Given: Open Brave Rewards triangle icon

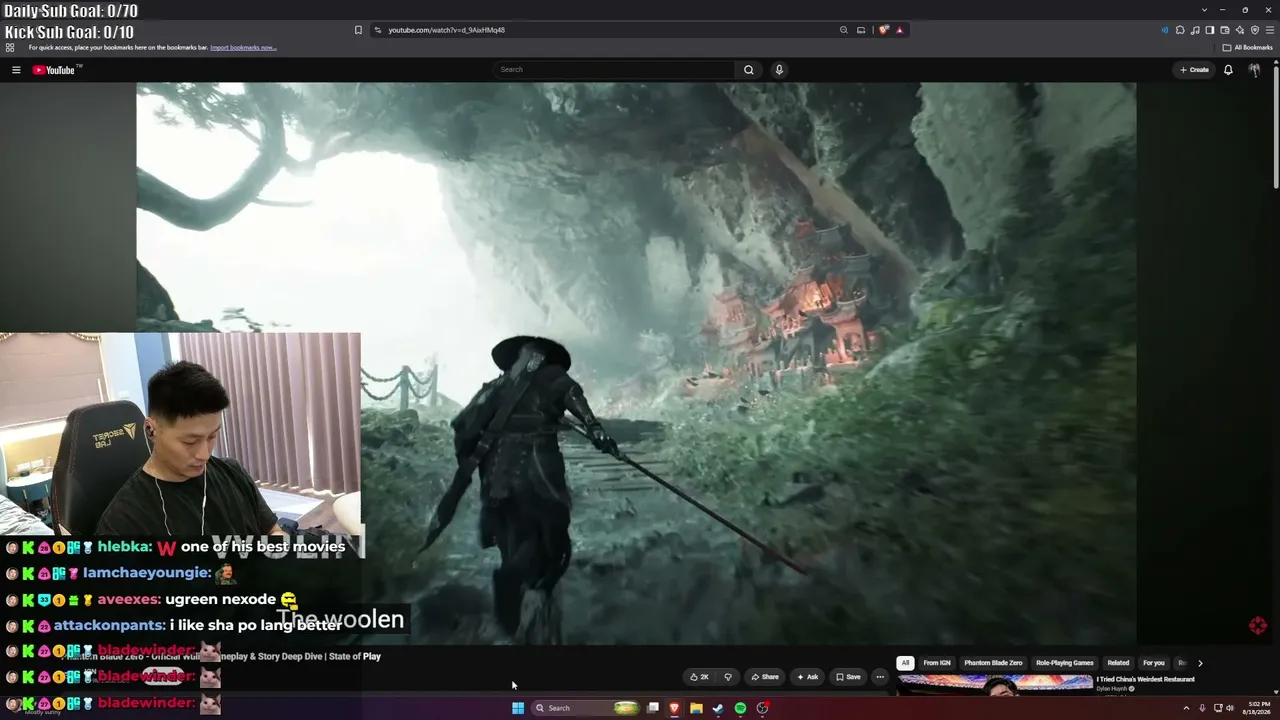Looking at the screenshot, I should point(900,30).
